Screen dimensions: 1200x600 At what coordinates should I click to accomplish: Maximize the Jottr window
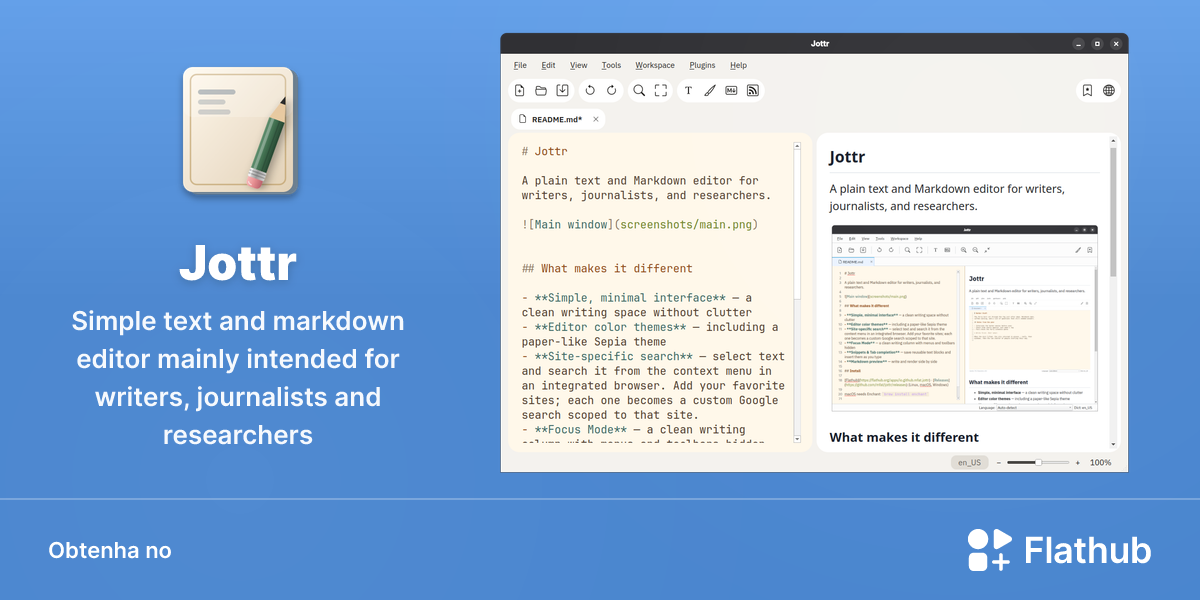point(1097,44)
